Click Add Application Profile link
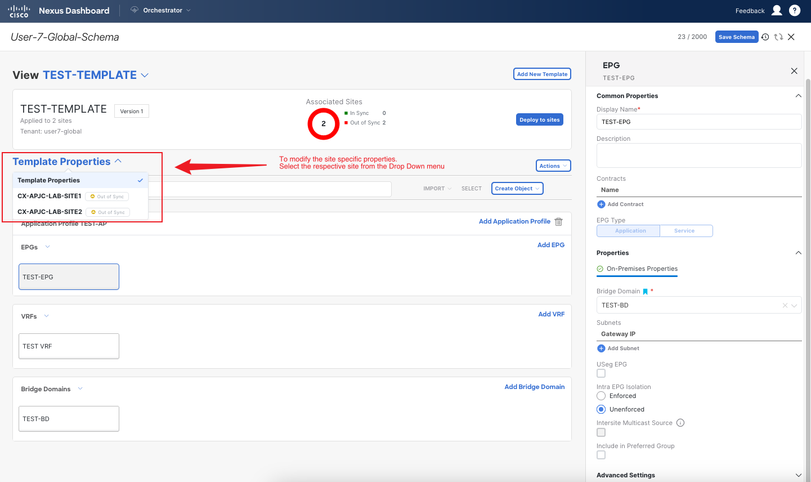The width and height of the screenshot is (811, 482). tap(514, 221)
